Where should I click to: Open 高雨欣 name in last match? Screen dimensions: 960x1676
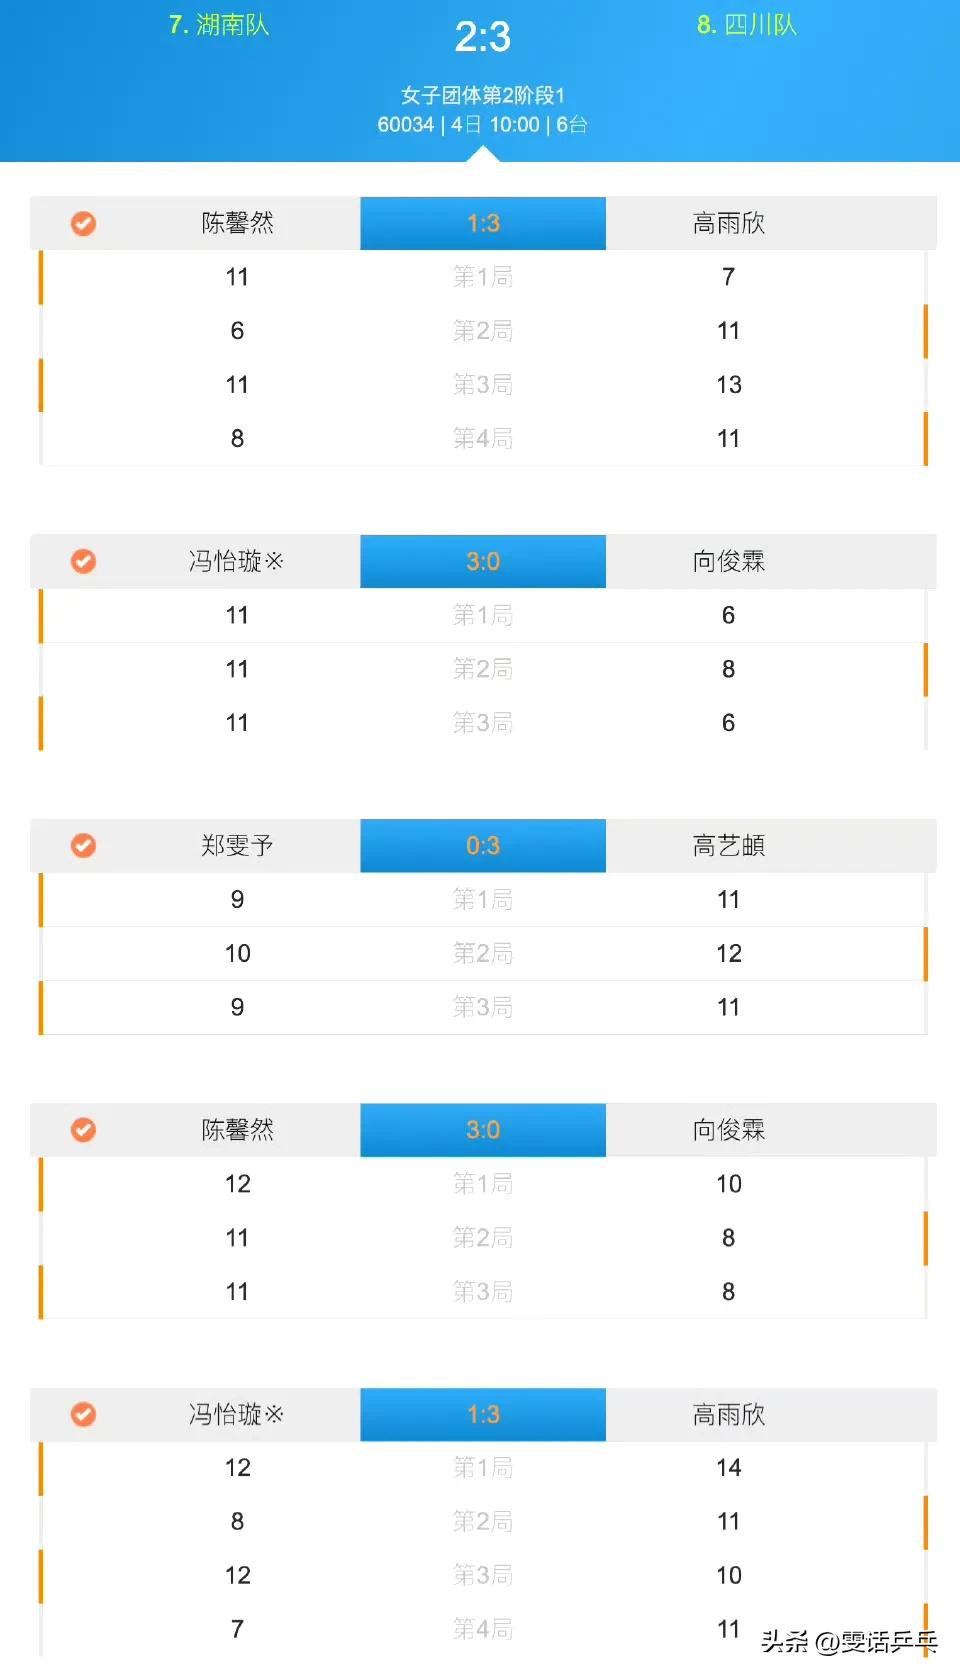729,1414
